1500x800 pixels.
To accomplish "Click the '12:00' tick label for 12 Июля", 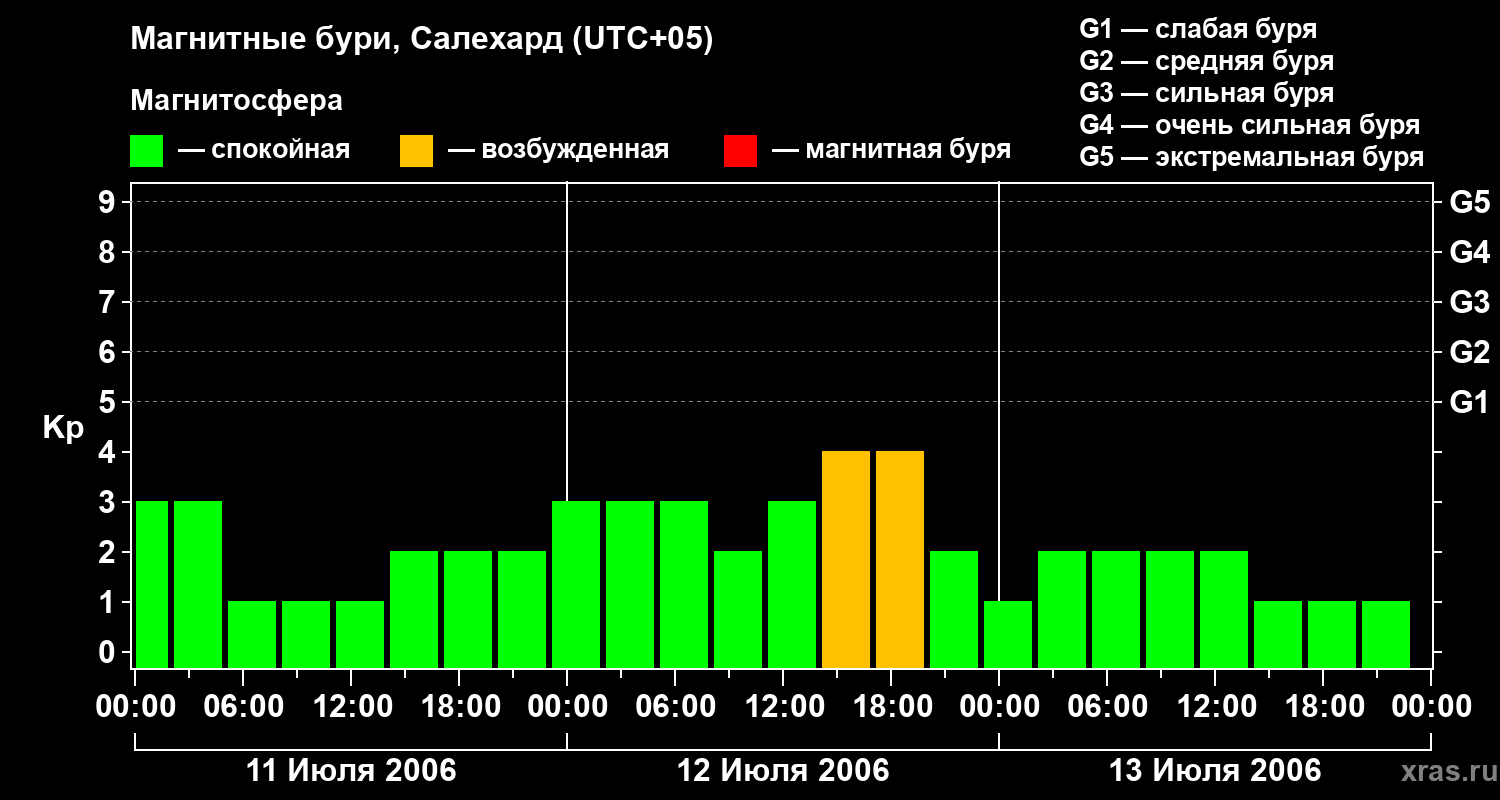I will pyautogui.click(x=784, y=707).
